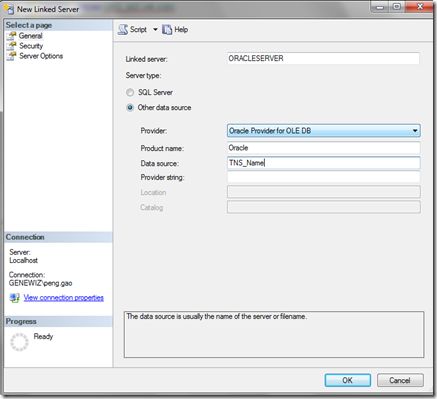Click the Help toolbar icon
The width and height of the screenshot is (437, 399).
pos(167,30)
